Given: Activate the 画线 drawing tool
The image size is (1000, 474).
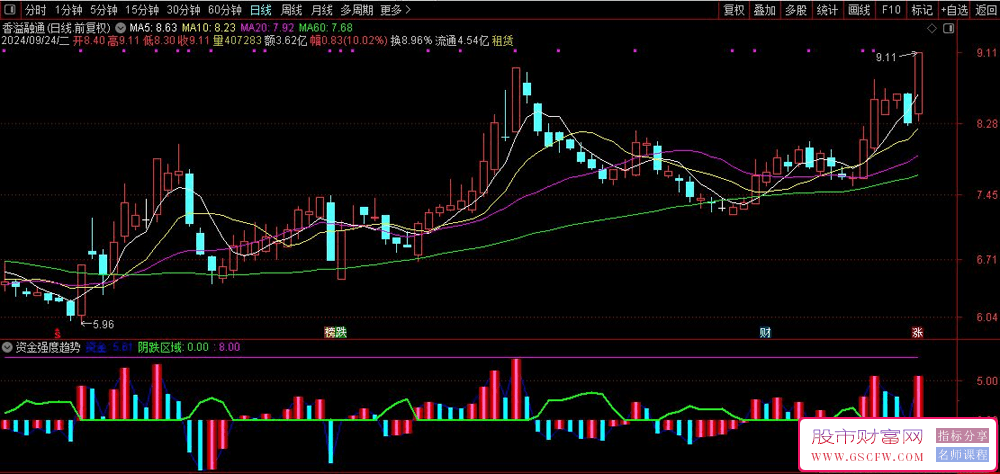Looking at the screenshot, I should click(x=859, y=10).
